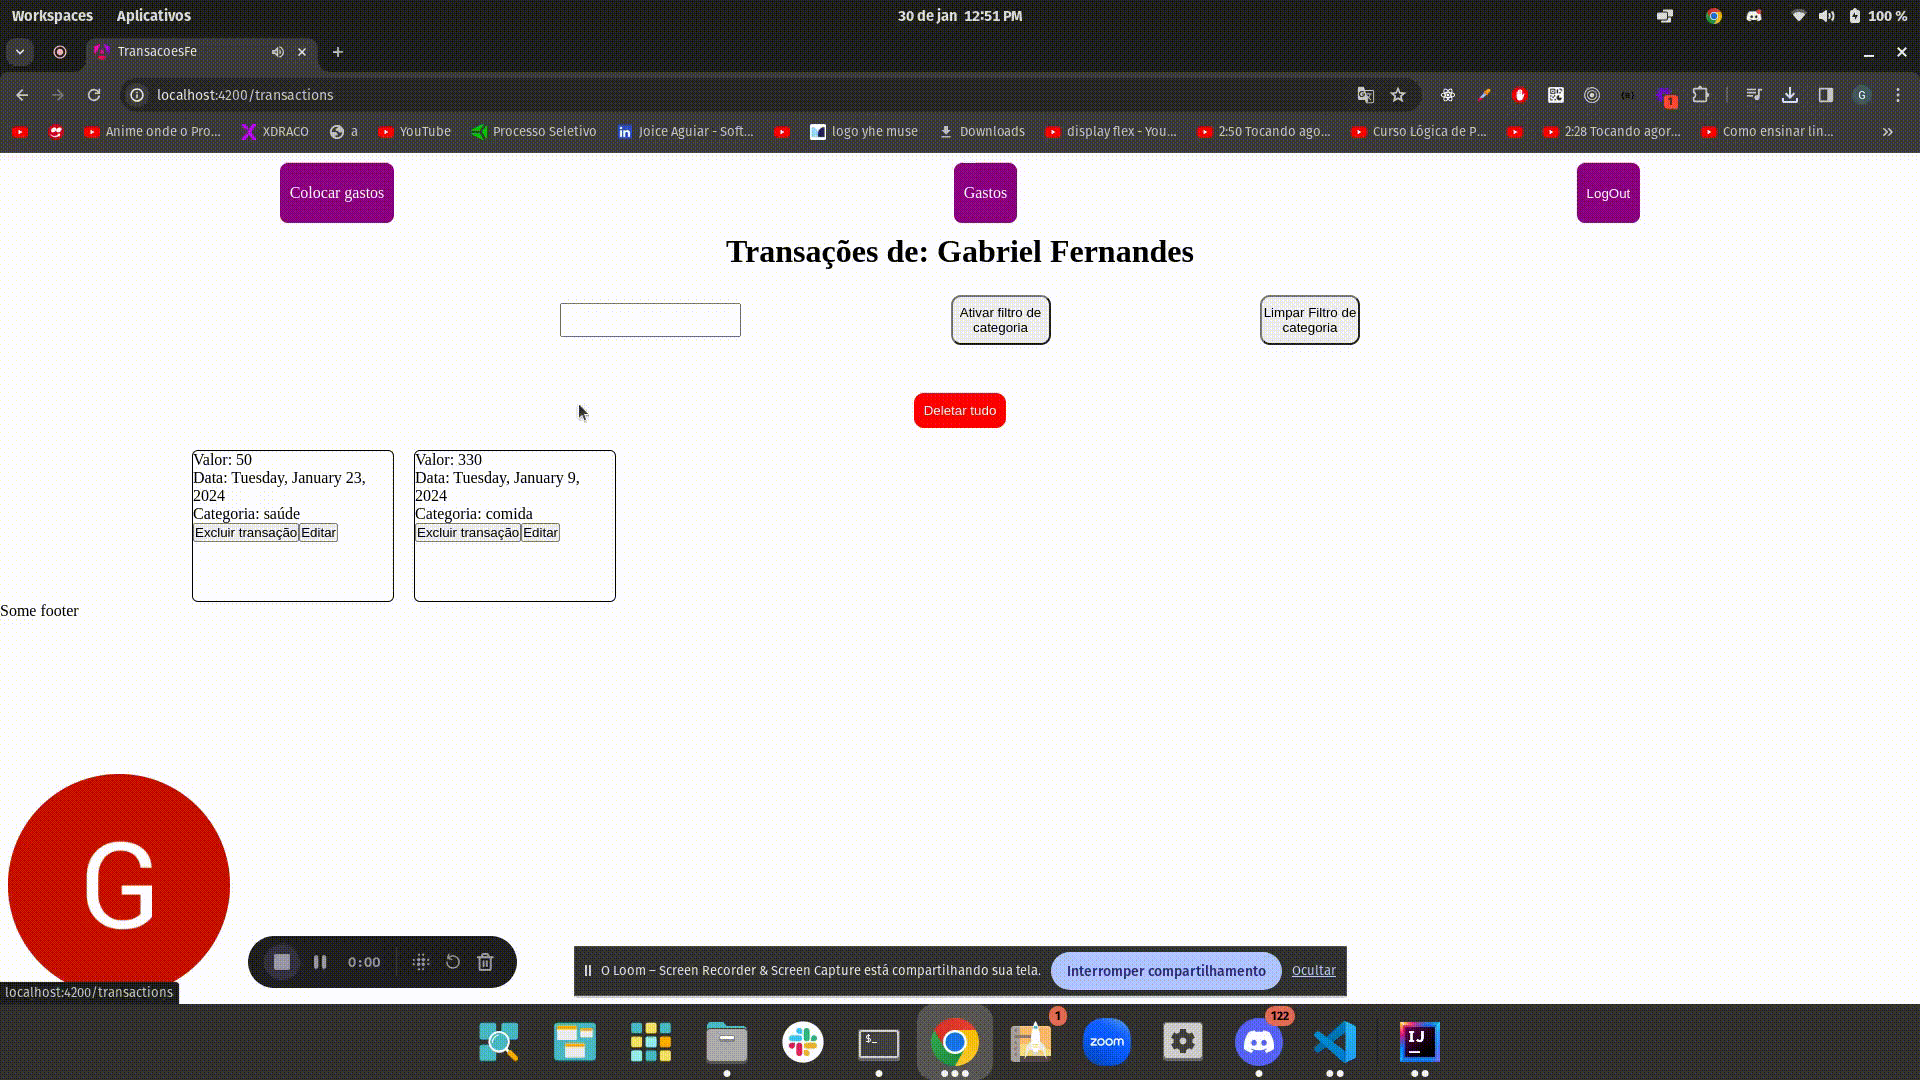Screen dimensions: 1920x1080
Task: Select Colocar gastos menu item
Action: click(336, 193)
